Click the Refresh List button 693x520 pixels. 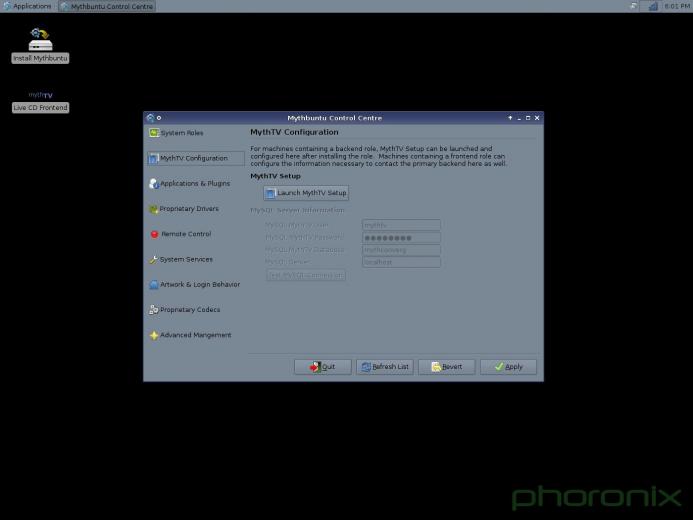(385, 367)
